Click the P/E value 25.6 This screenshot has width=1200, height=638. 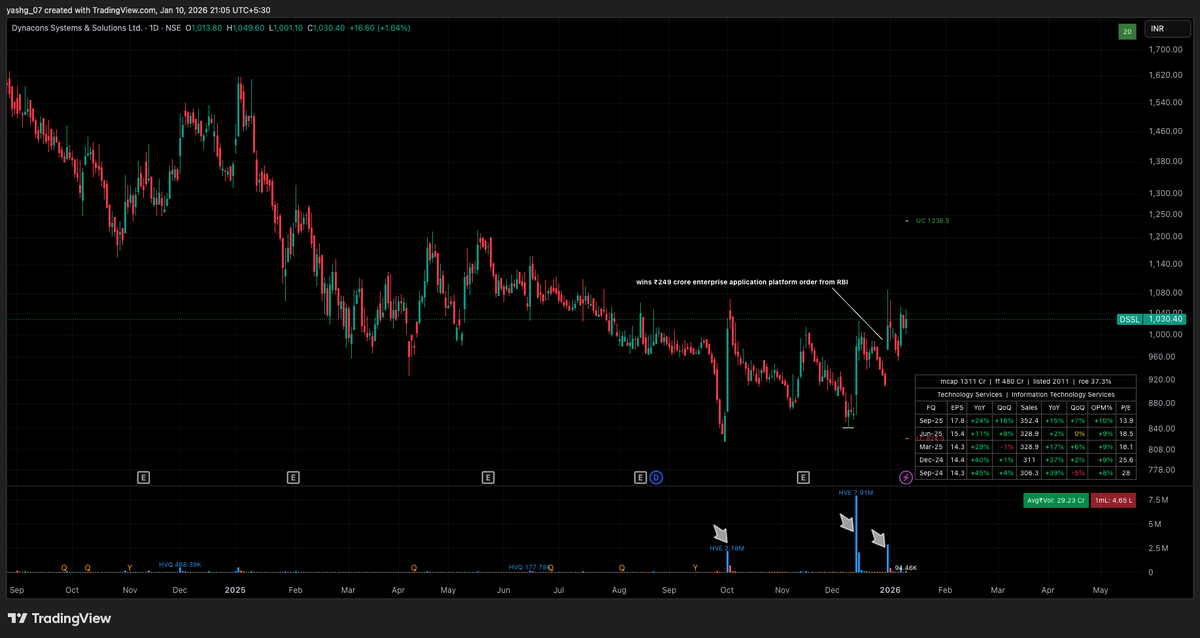click(1126, 460)
